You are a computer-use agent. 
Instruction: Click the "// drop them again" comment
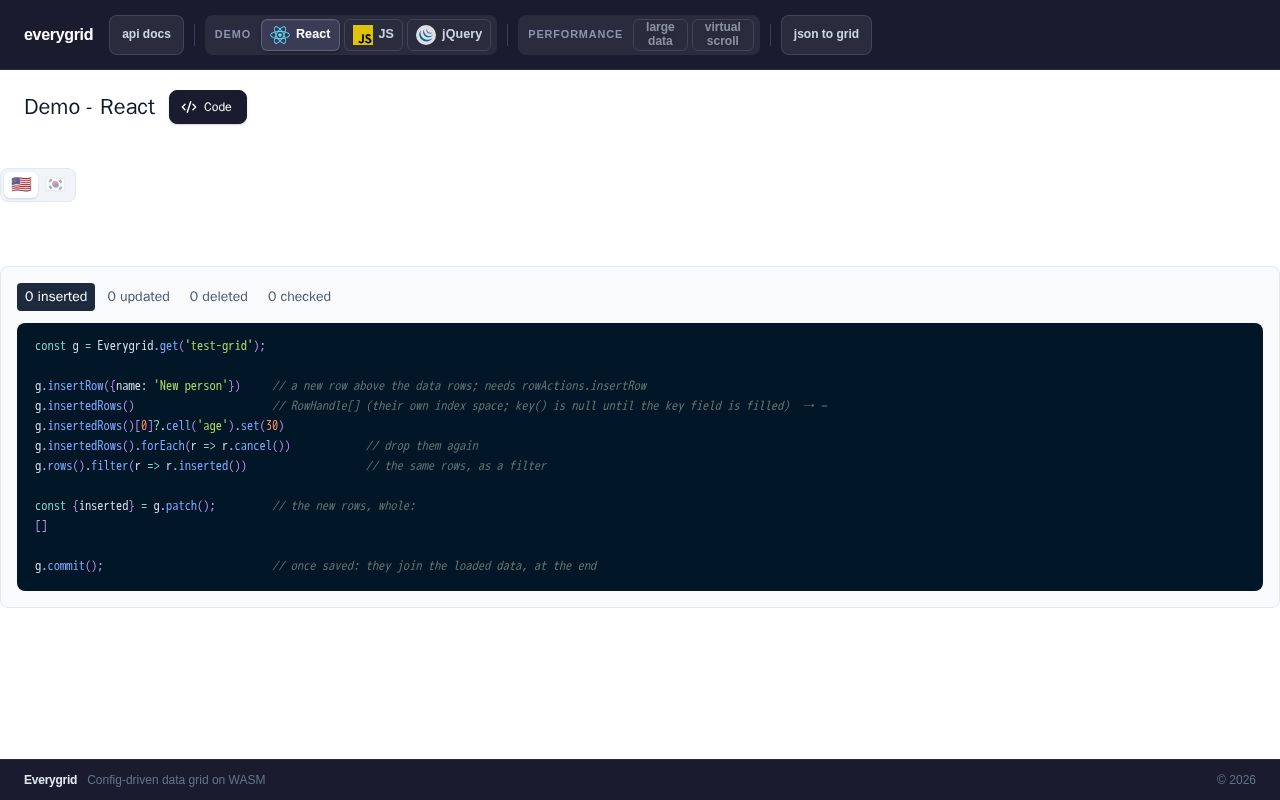pyautogui.click(x=422, y=446)
